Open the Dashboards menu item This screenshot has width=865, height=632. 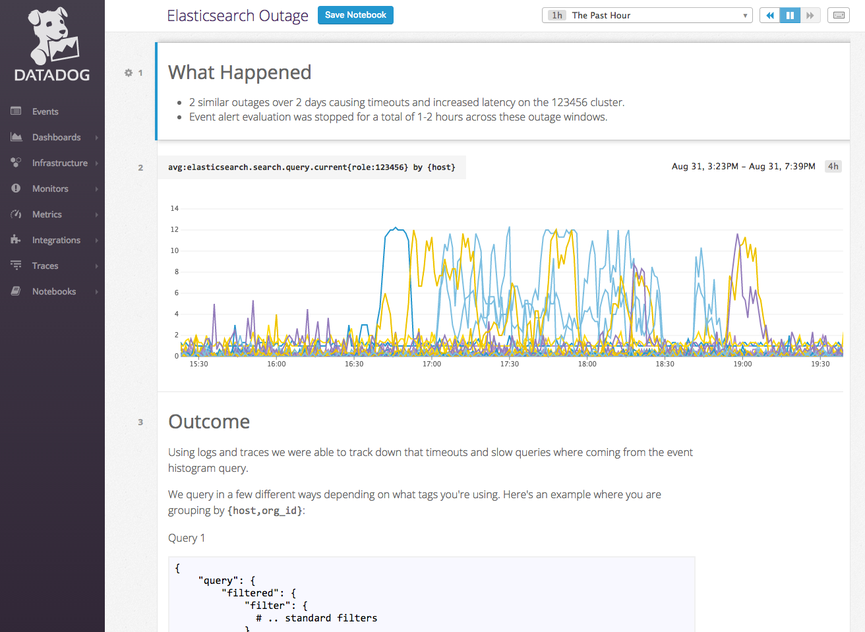coord(56,137)
